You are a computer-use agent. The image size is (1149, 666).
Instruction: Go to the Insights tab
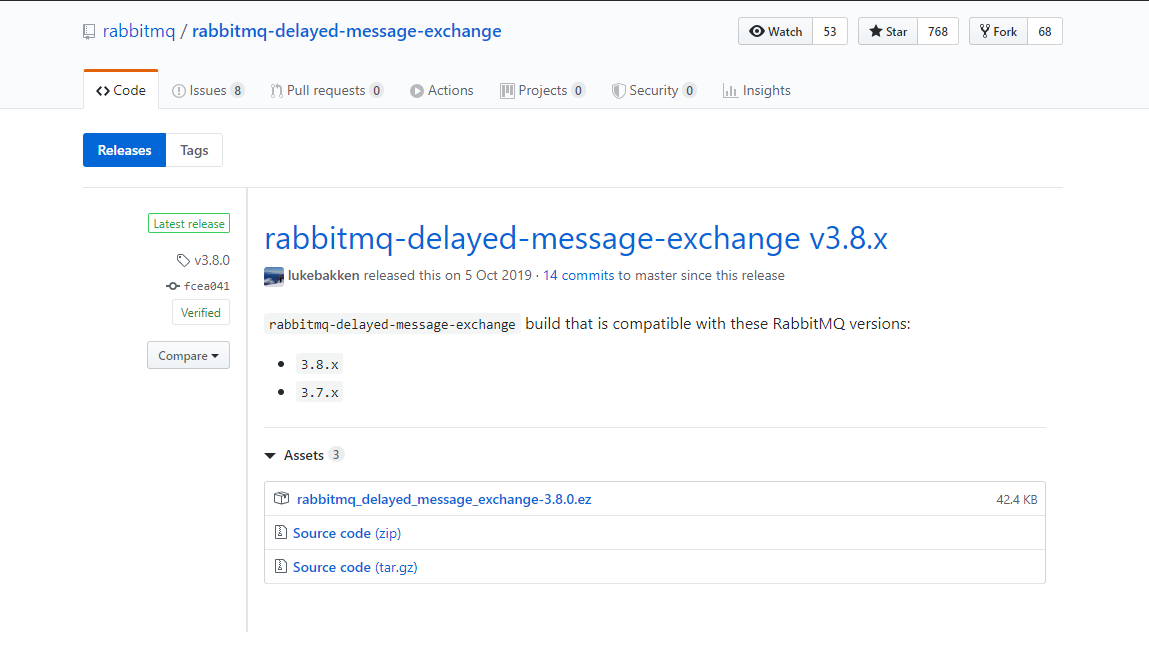(x=756, y=90)
